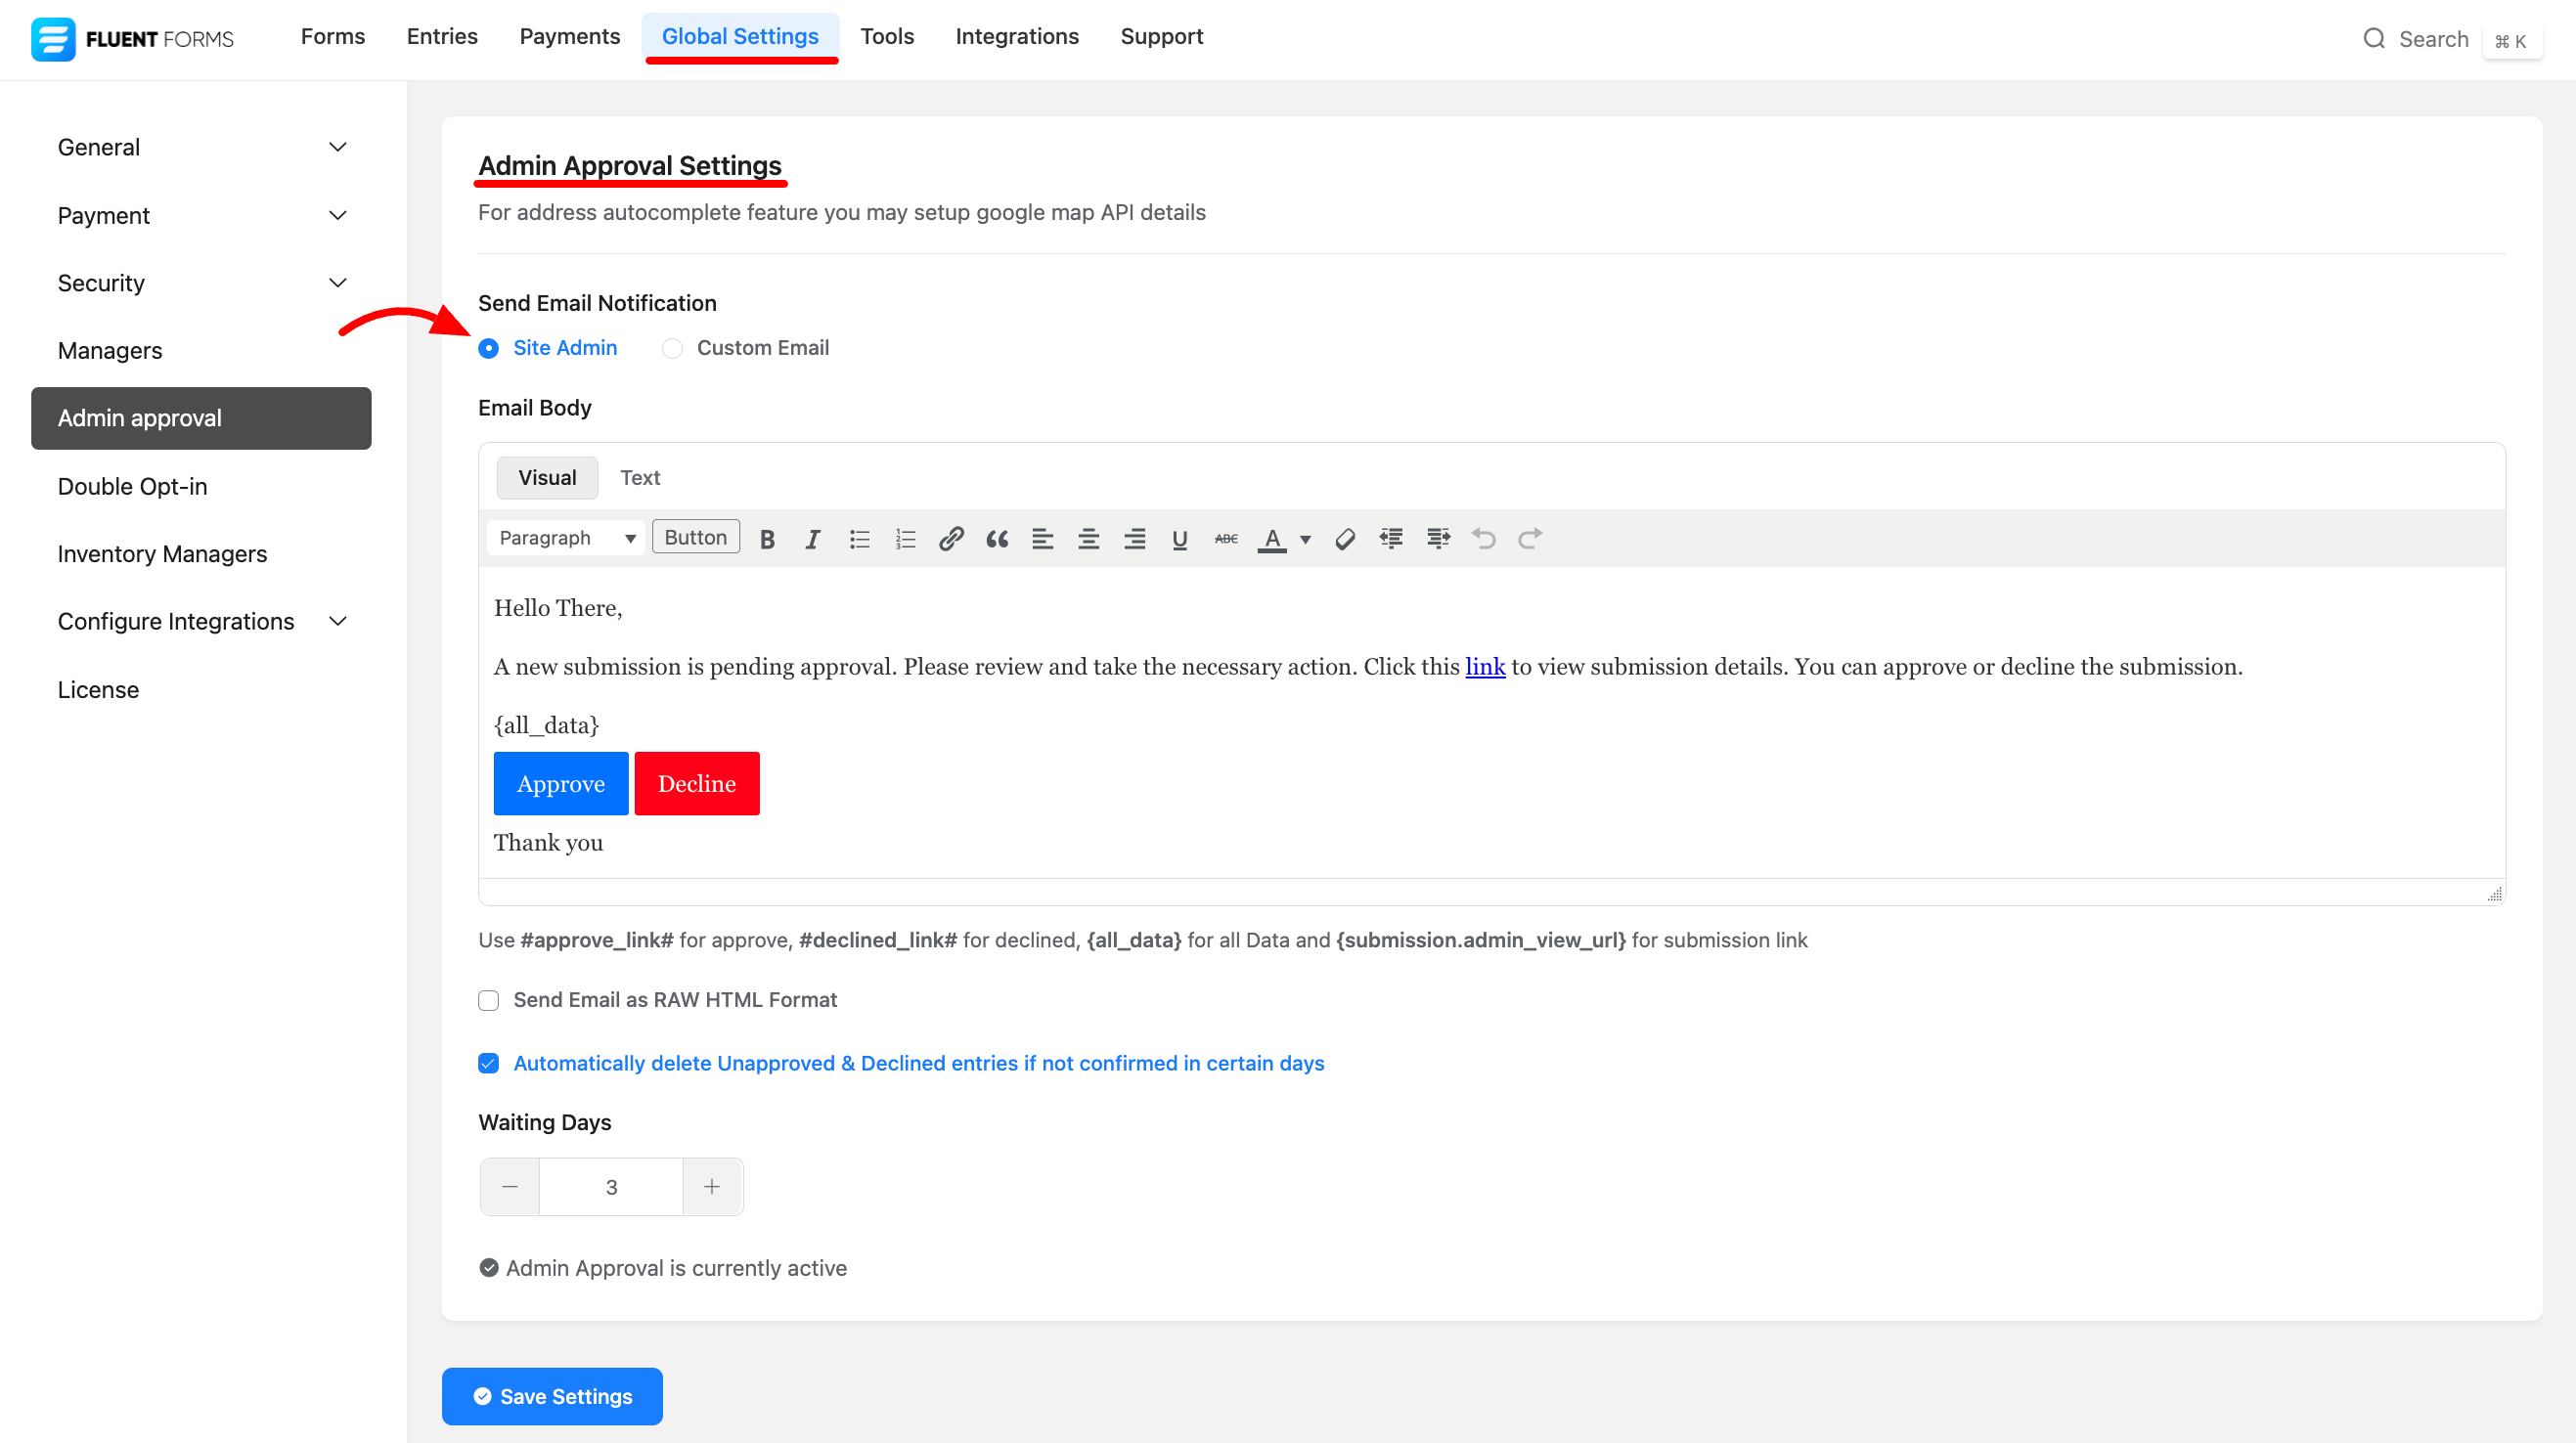Open text color picker dropdown arrow
The width and height of the screenshot is (2576, 1443).
1304,539
